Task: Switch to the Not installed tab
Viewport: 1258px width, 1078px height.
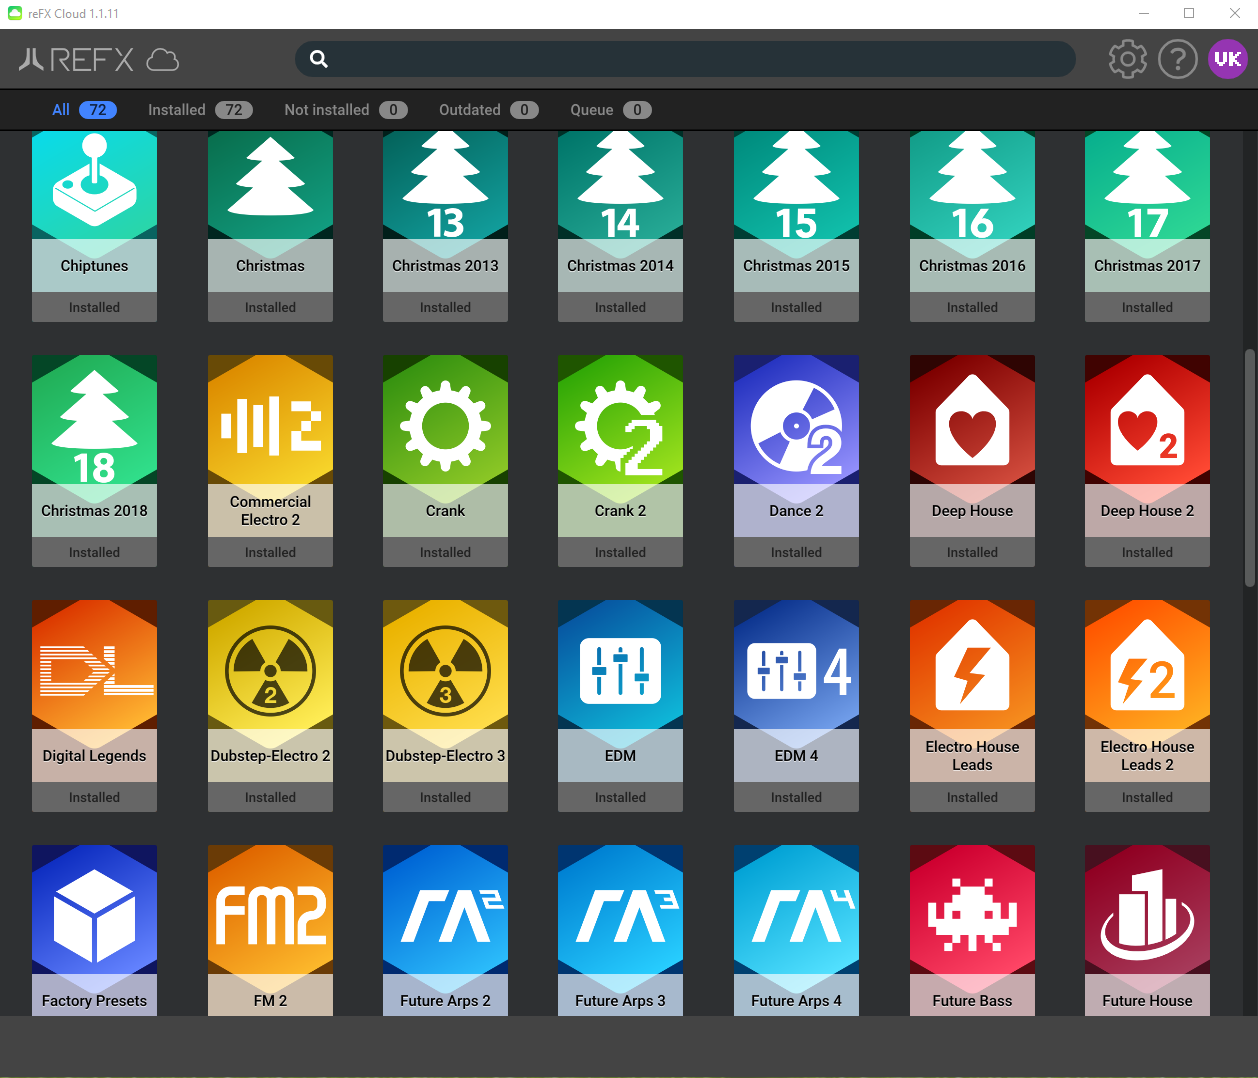Action: [346, 110]
